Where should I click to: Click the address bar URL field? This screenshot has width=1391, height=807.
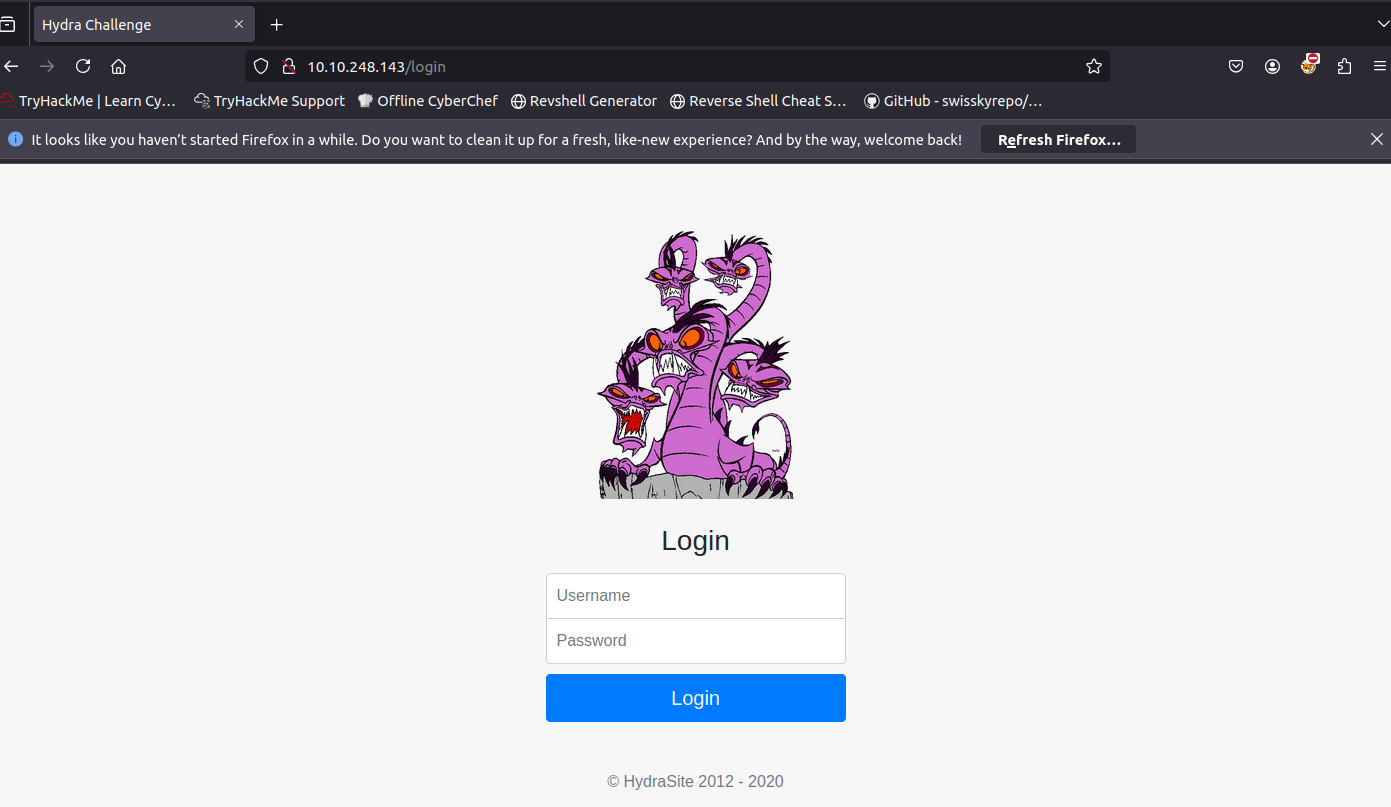click(x=677, y=67)
